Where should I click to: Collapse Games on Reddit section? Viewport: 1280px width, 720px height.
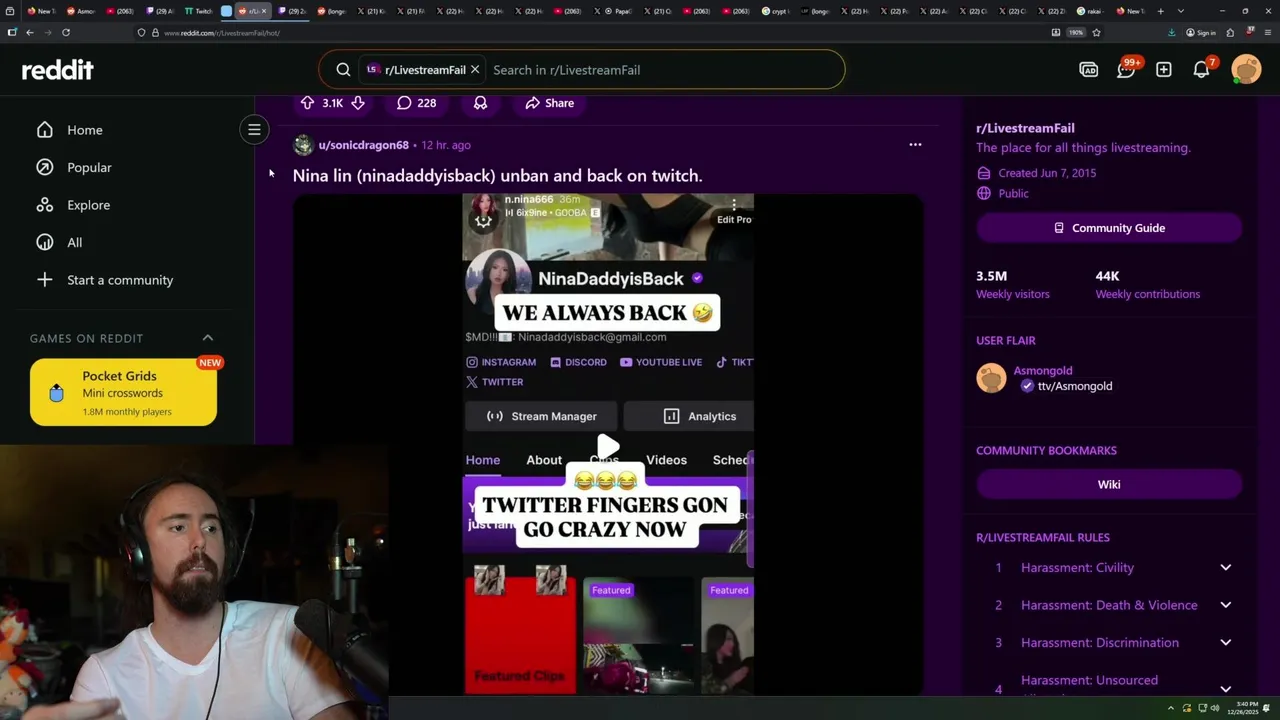(x=208, y=338)
